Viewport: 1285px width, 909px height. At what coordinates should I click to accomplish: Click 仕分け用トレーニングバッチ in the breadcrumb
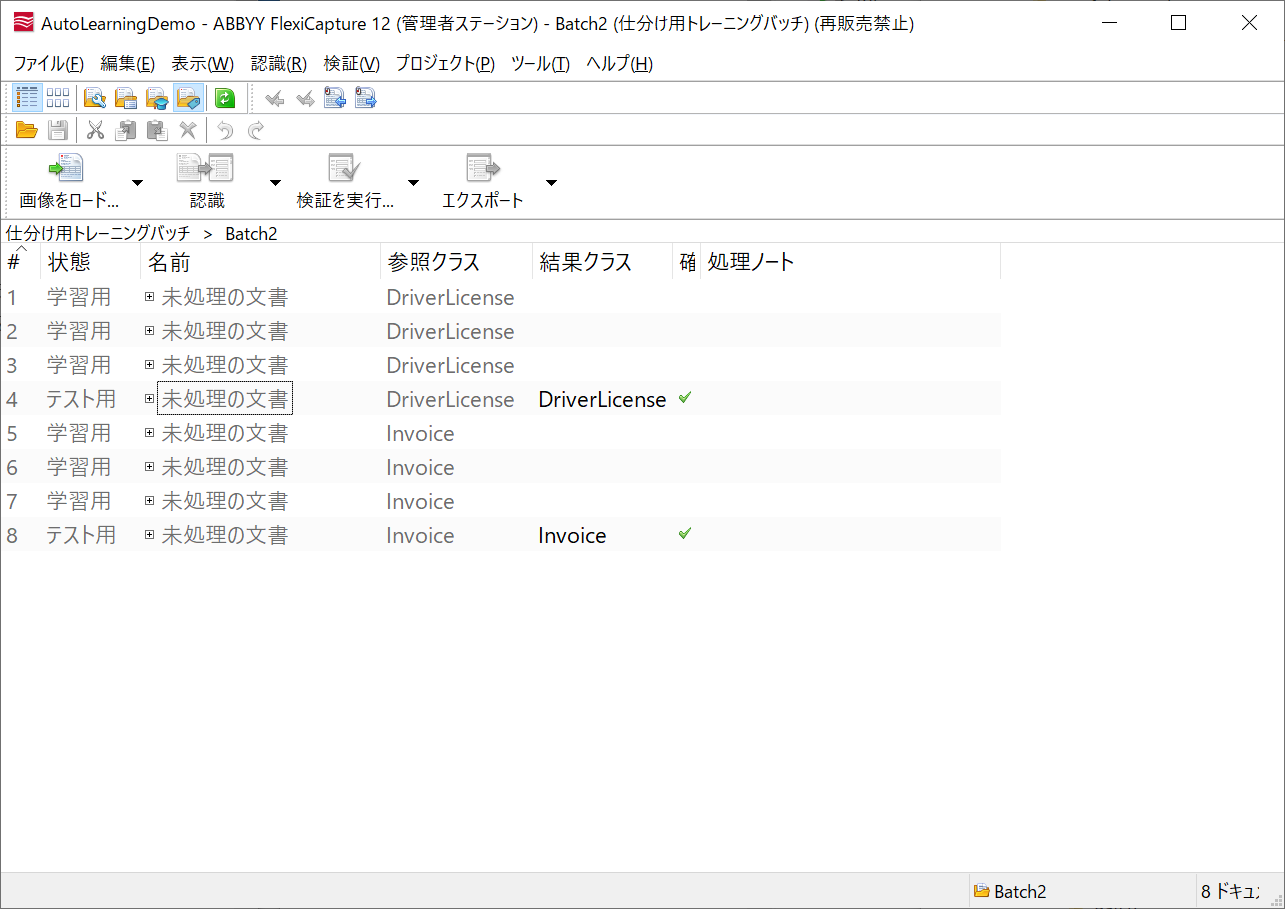98,233
